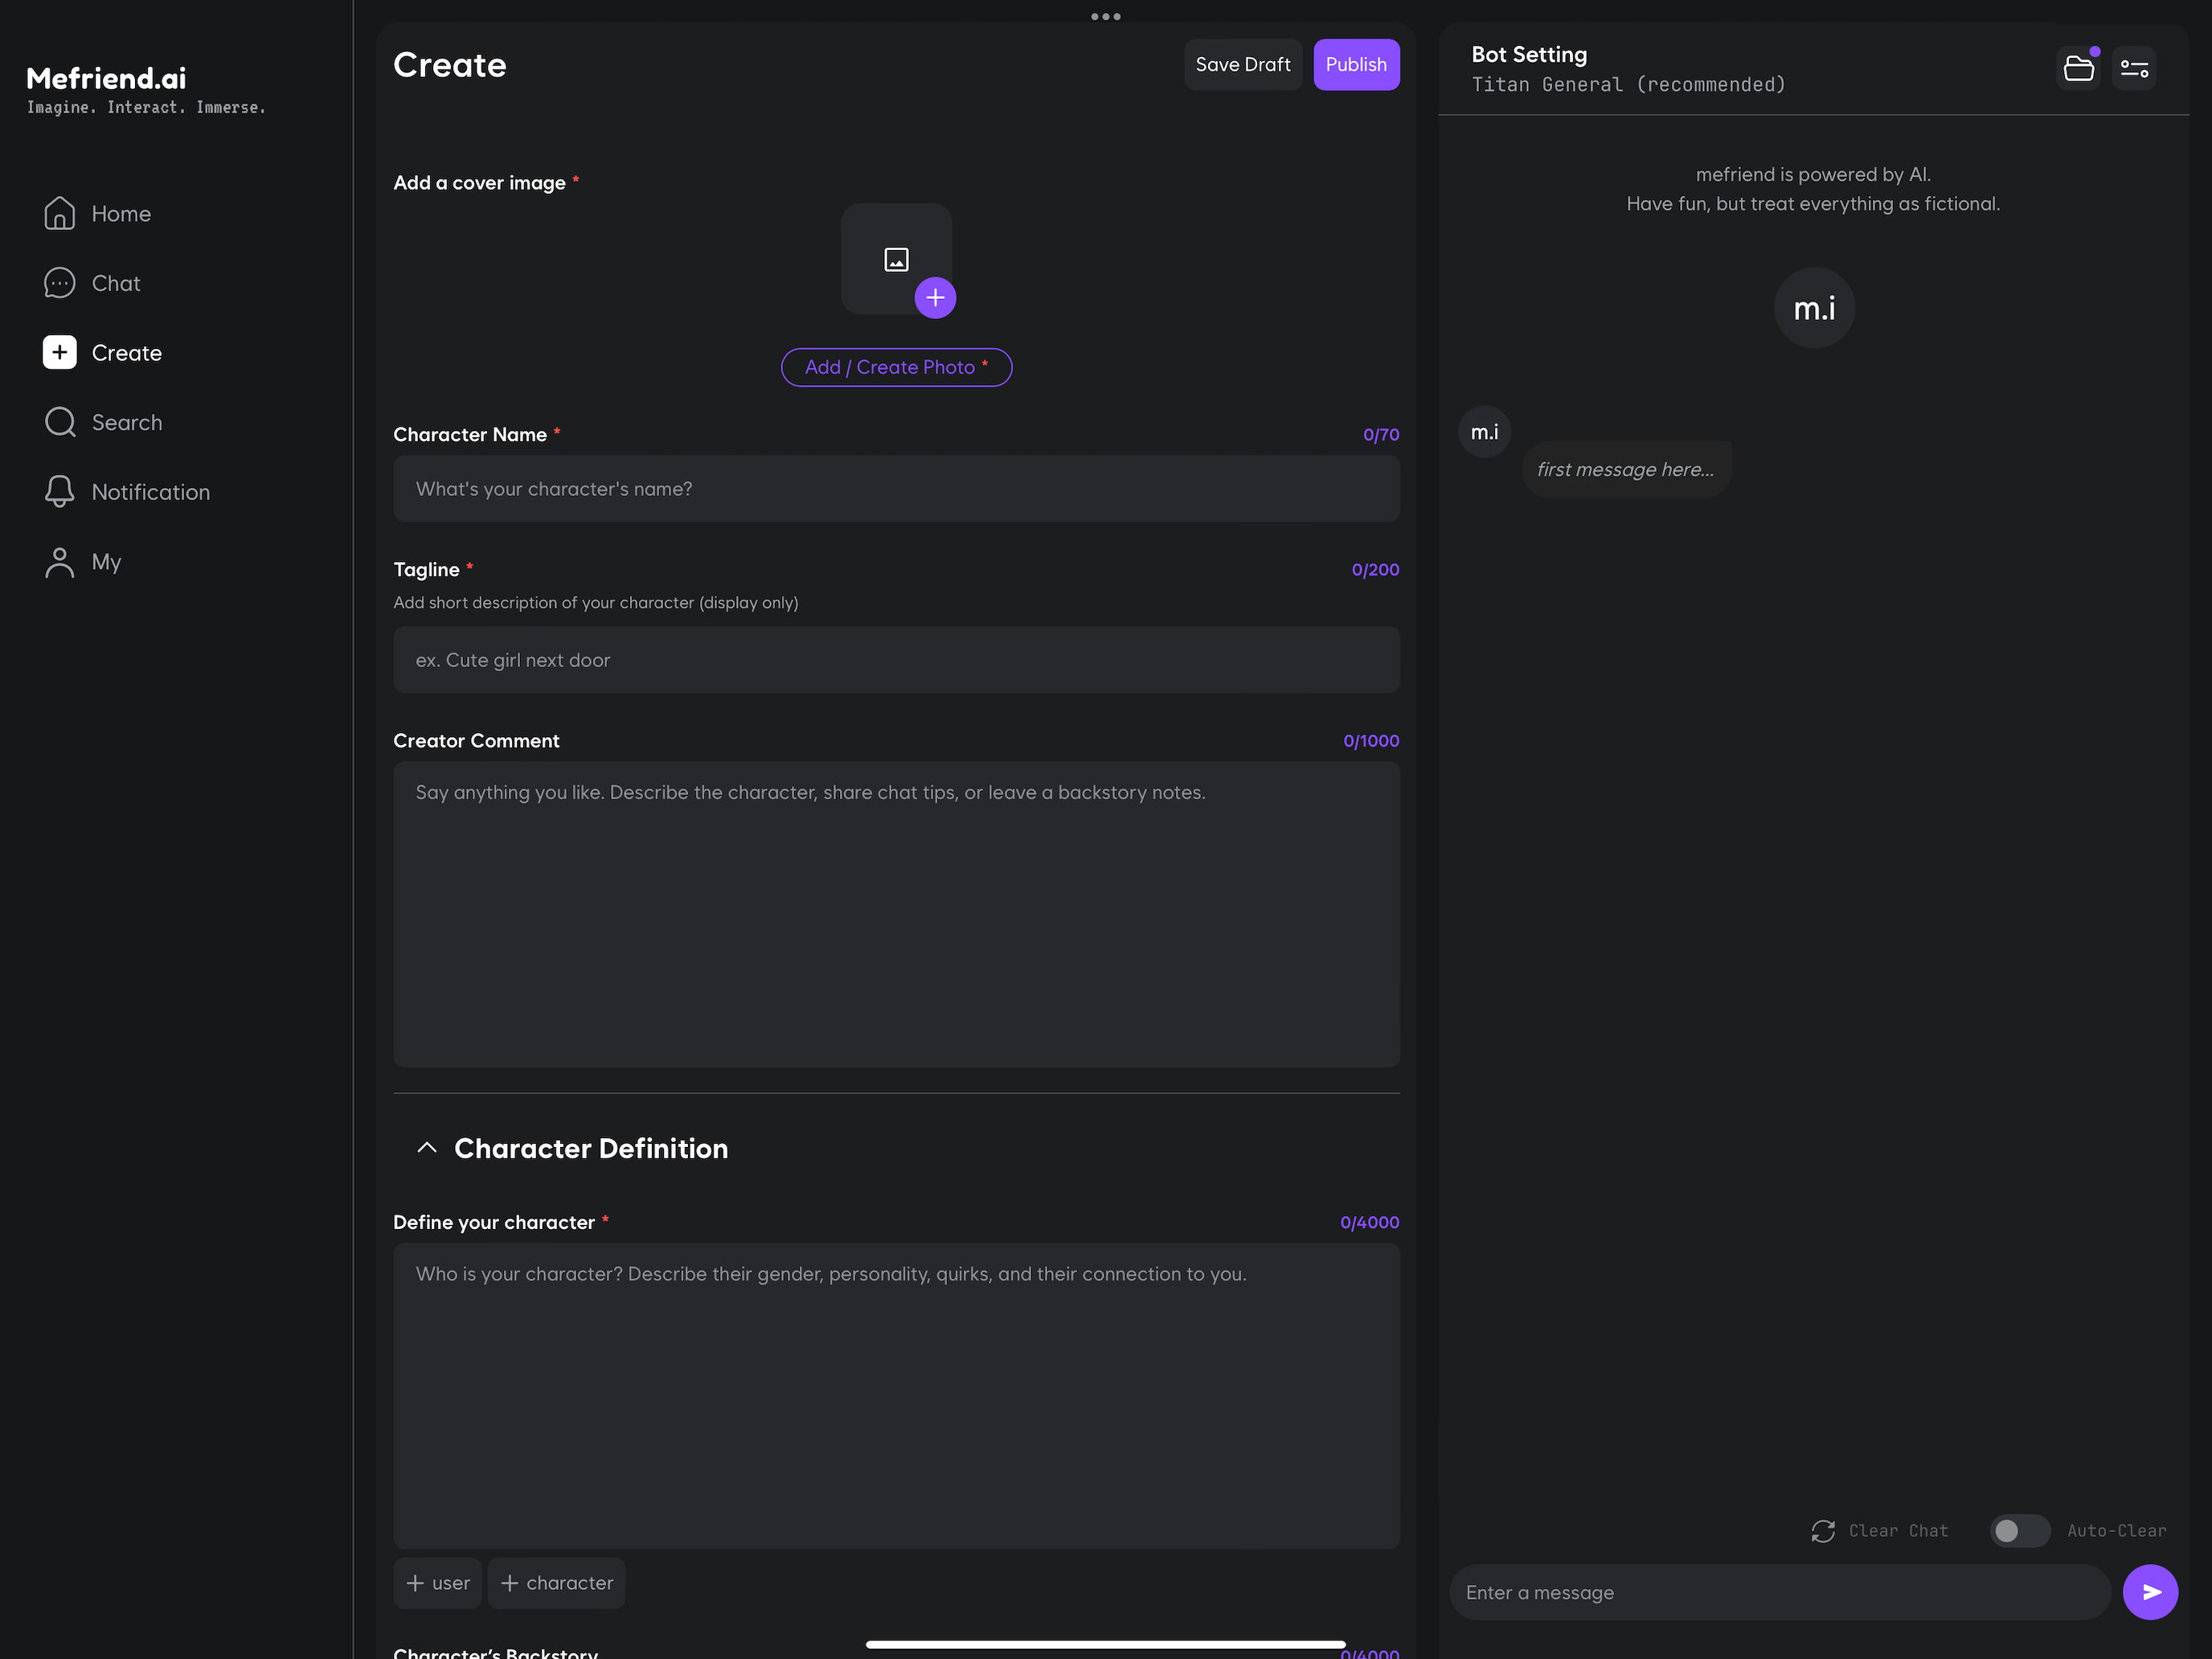Insert the user placeholder tag
This screenshot has width=2212, height=1659.
pos(437,1582)
